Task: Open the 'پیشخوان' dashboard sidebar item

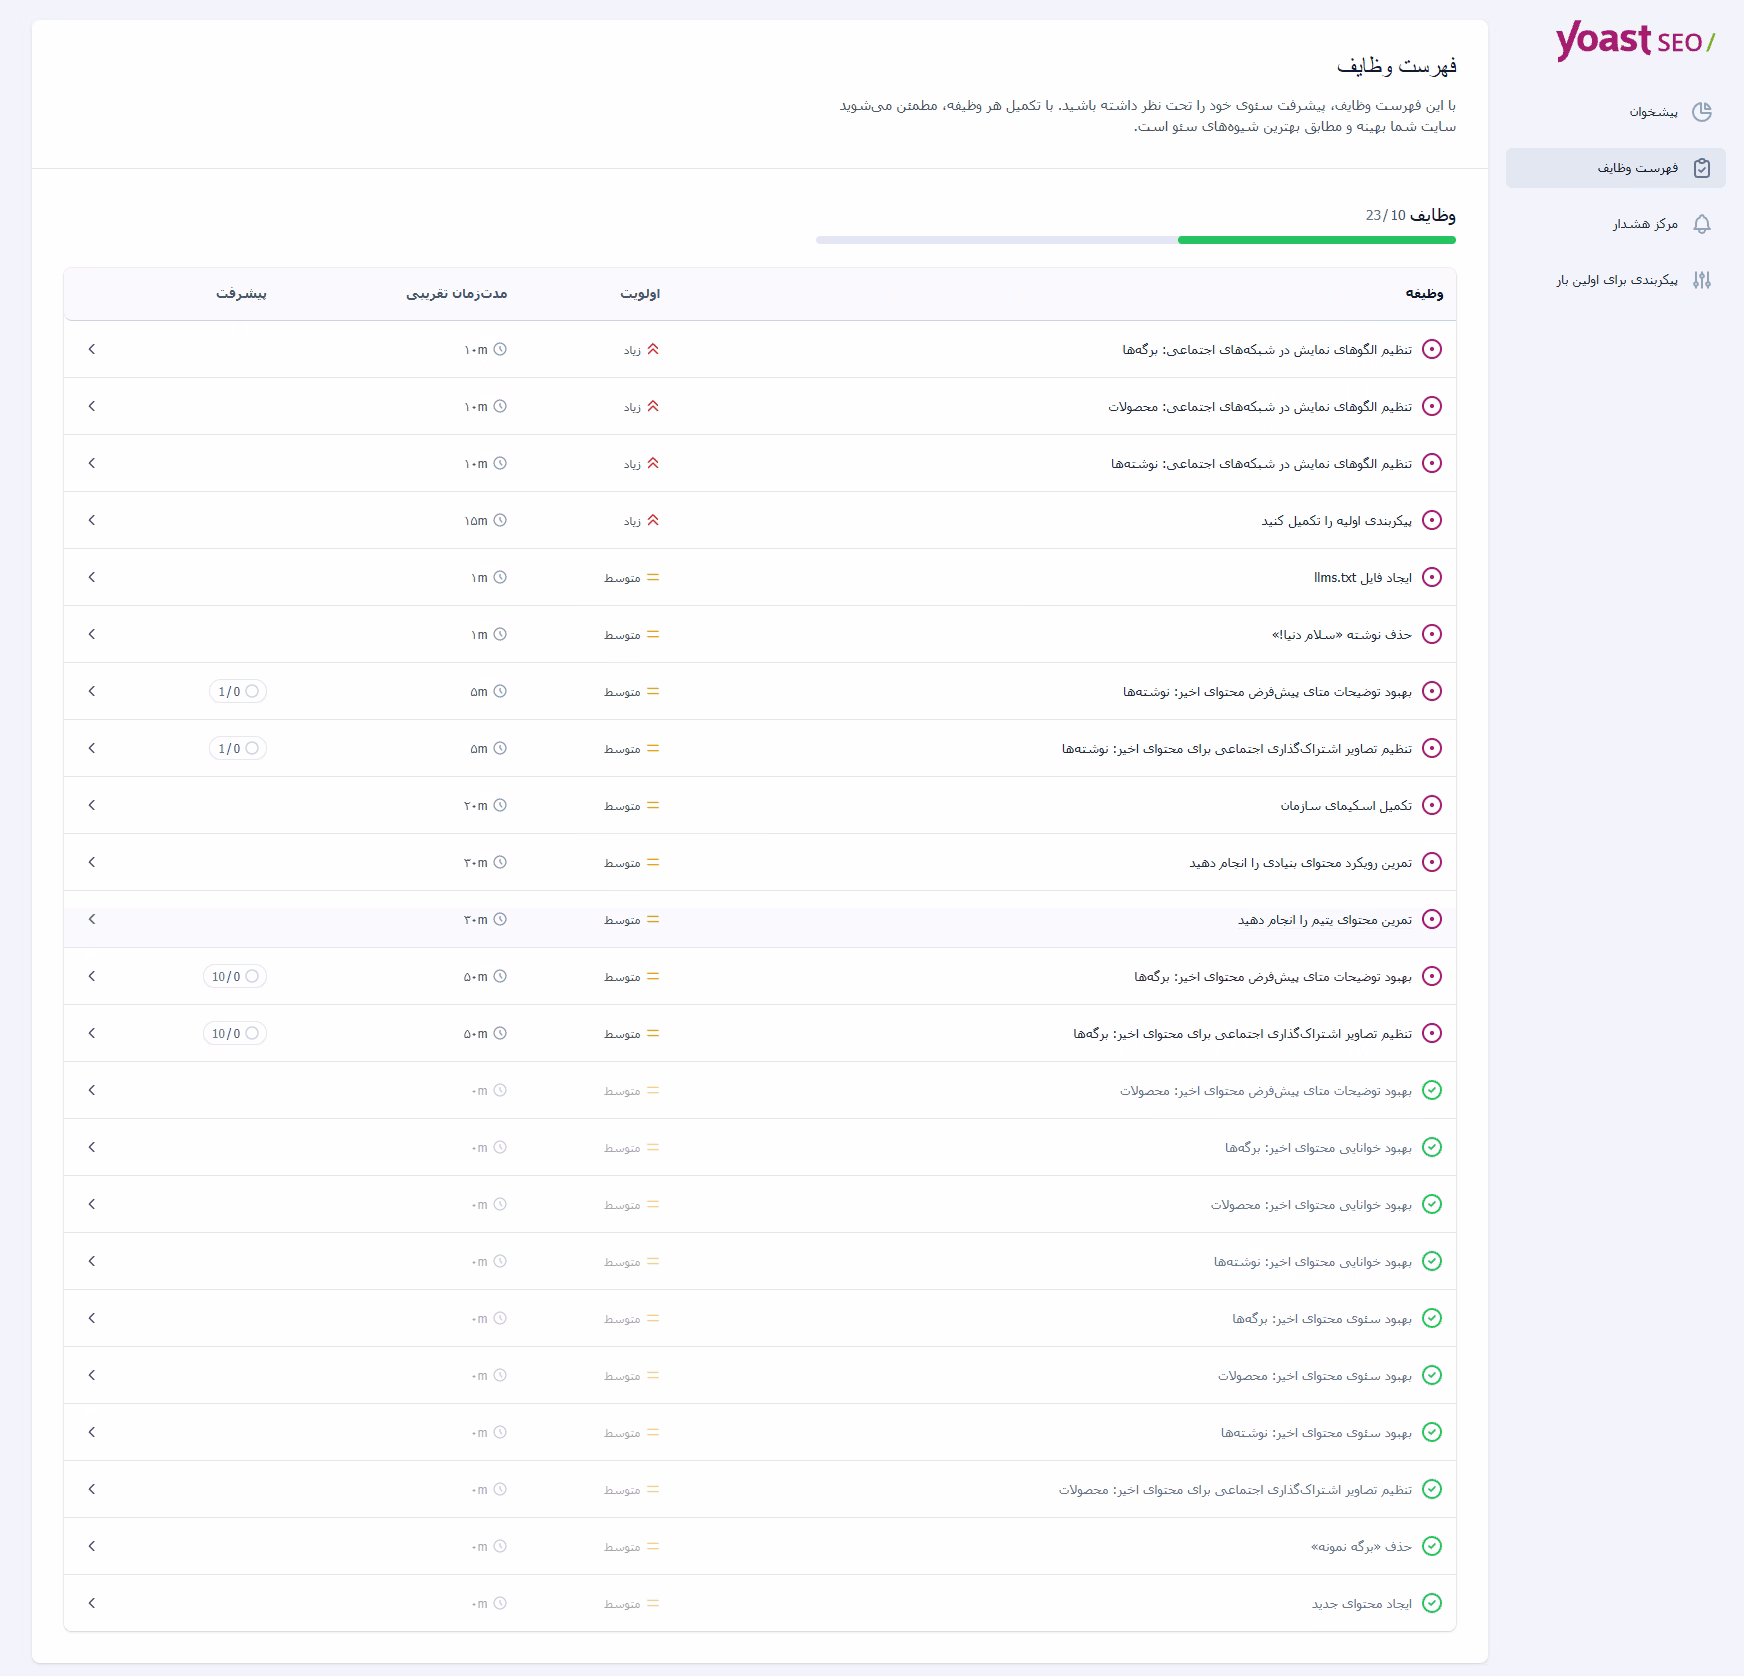Action: tap(1616, 112)
